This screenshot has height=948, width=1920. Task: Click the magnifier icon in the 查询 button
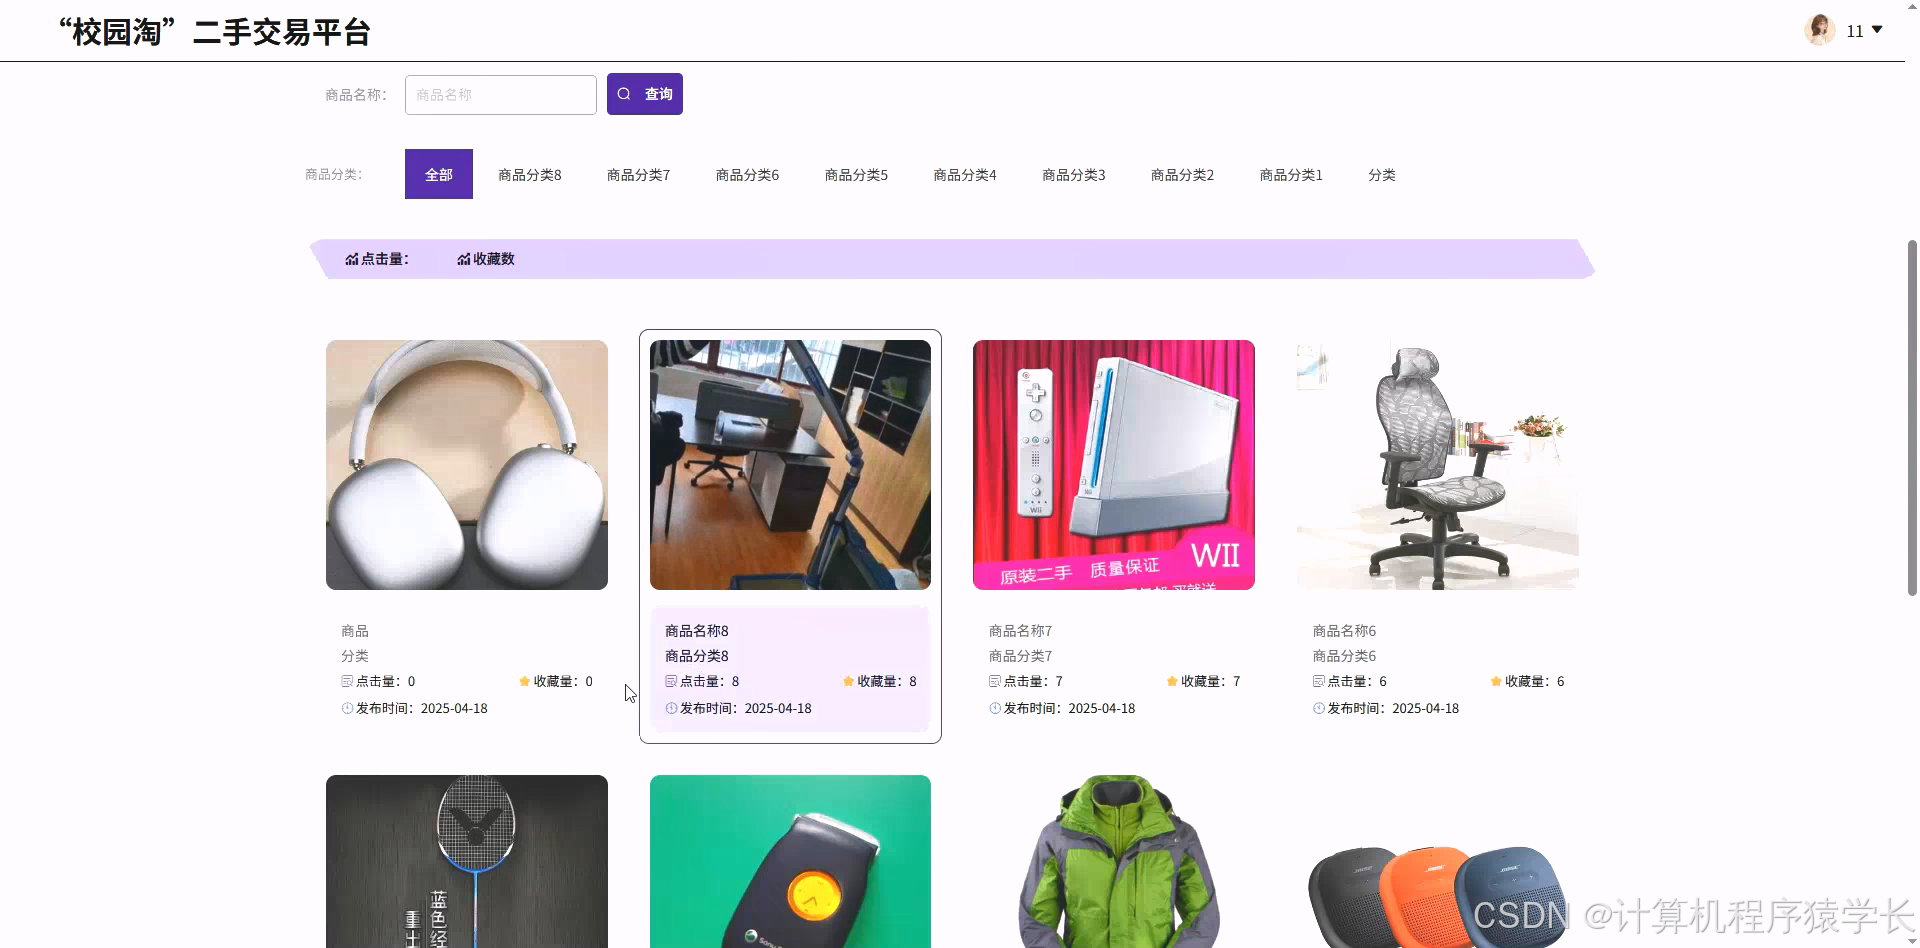point(624,93)
